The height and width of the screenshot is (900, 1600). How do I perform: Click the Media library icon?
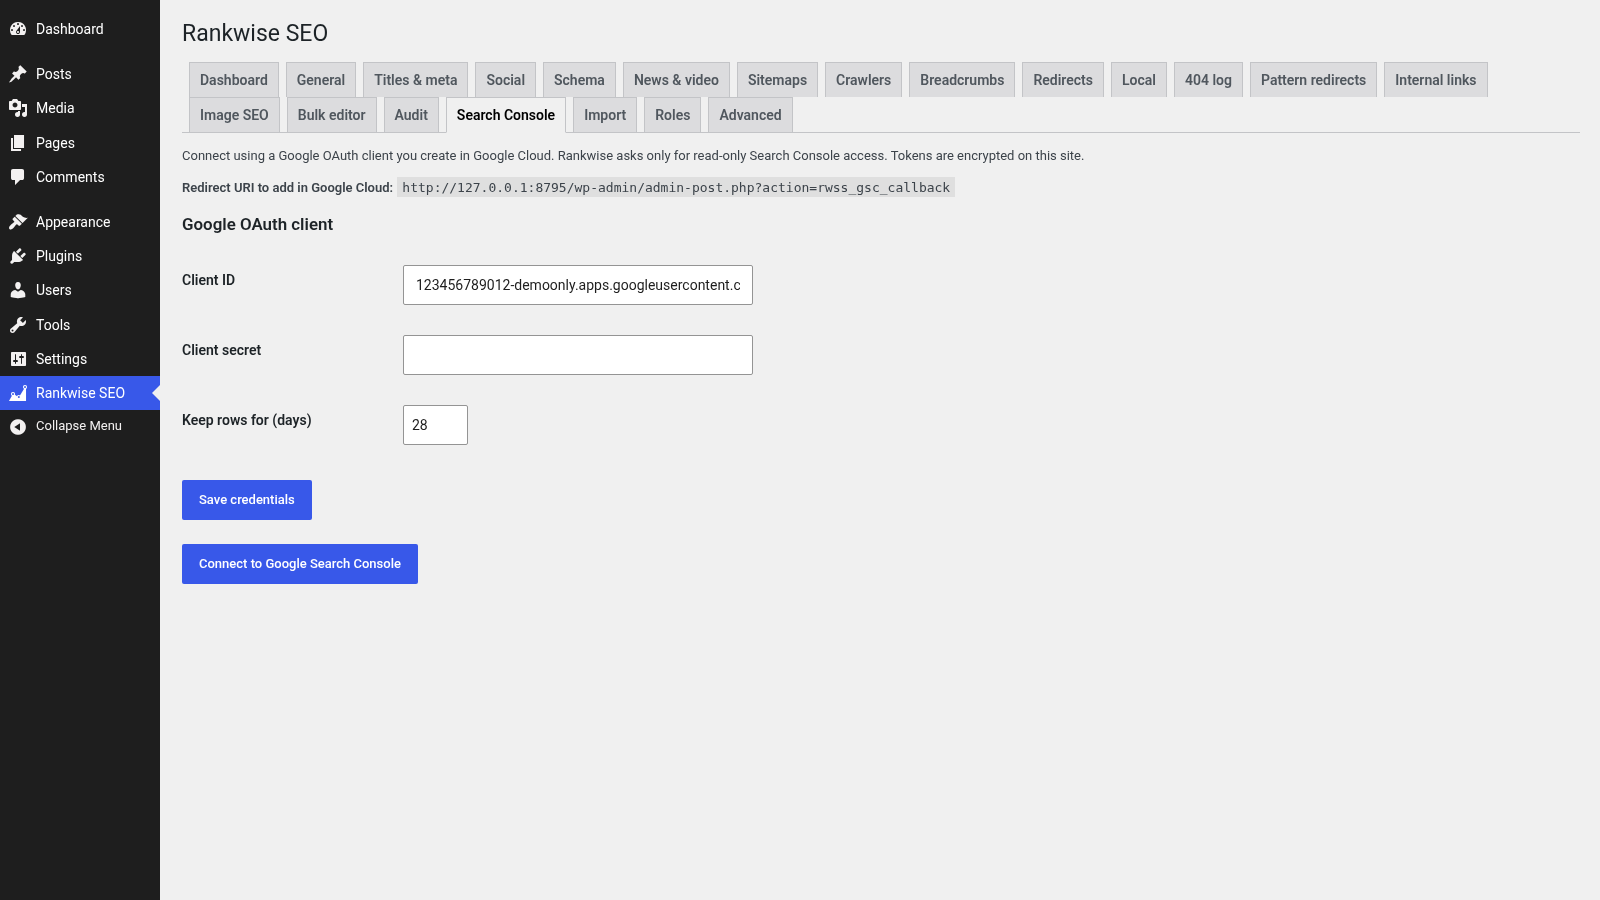tap(18, 108)
